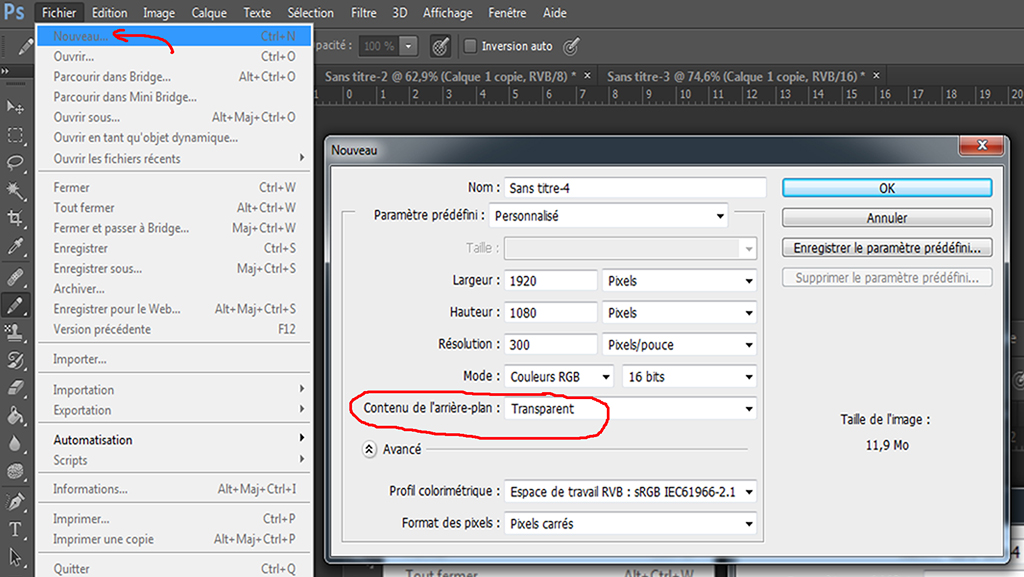The height and width of the screenshot is (577, 1024).
Task: Select the Blur droplet tool
Action: (14, 444)
